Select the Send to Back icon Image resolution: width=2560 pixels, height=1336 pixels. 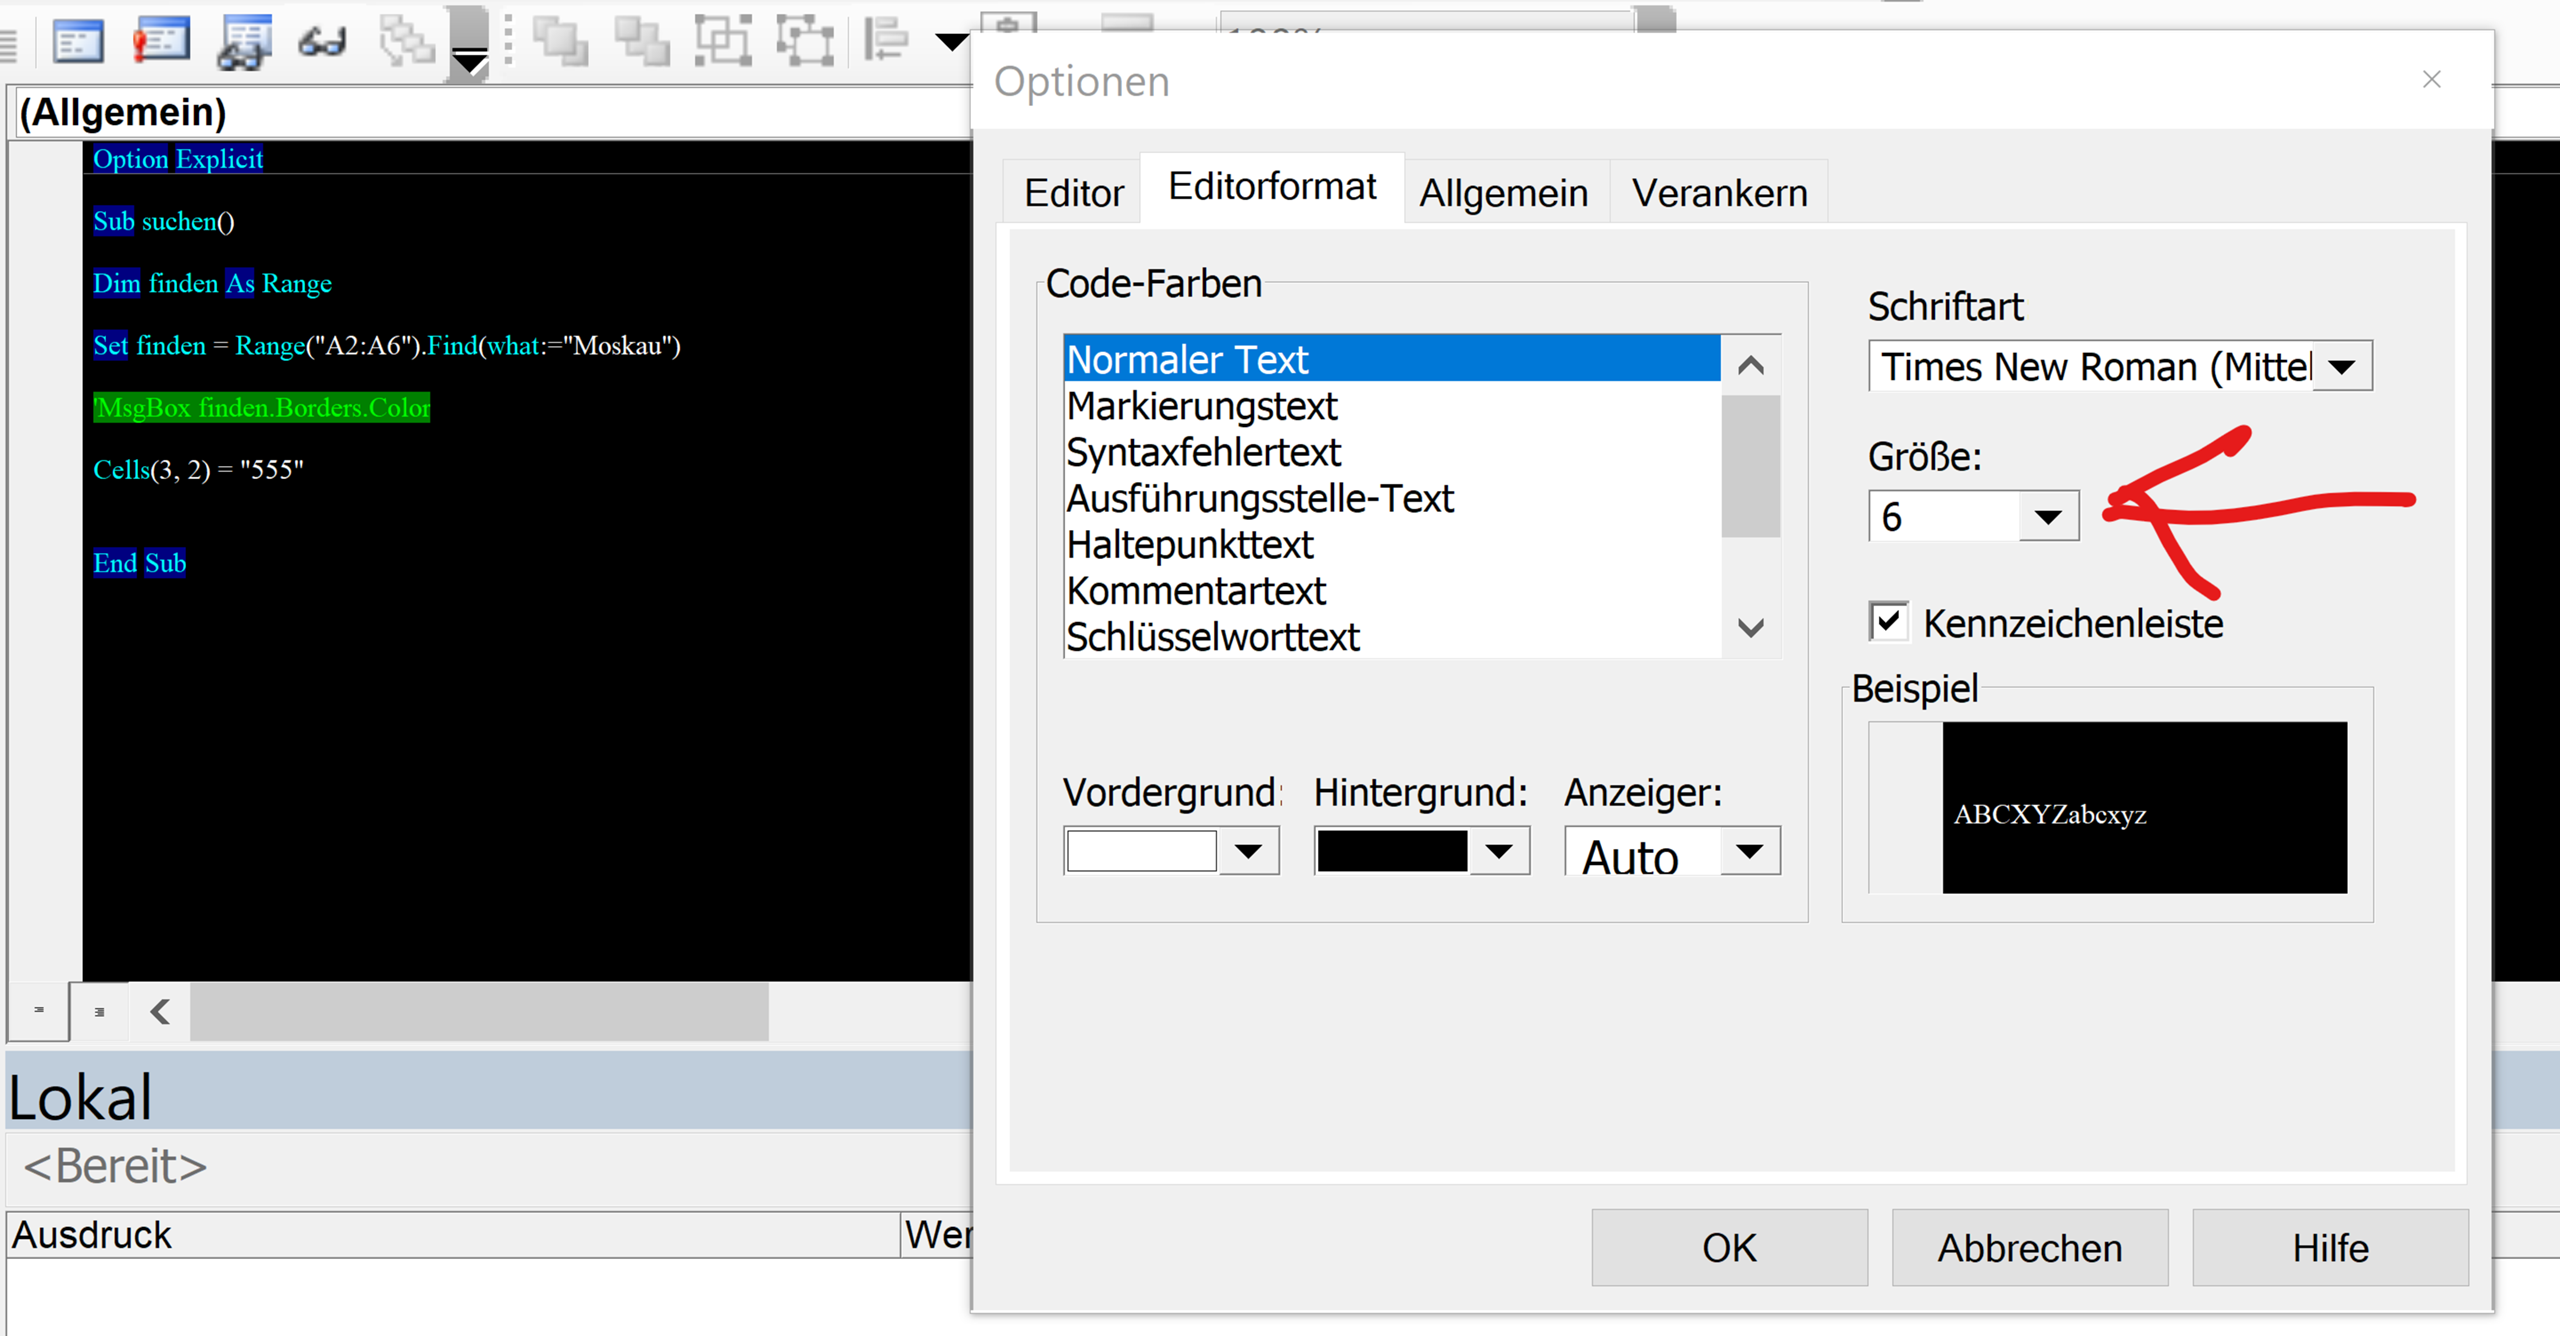point(643,42)
